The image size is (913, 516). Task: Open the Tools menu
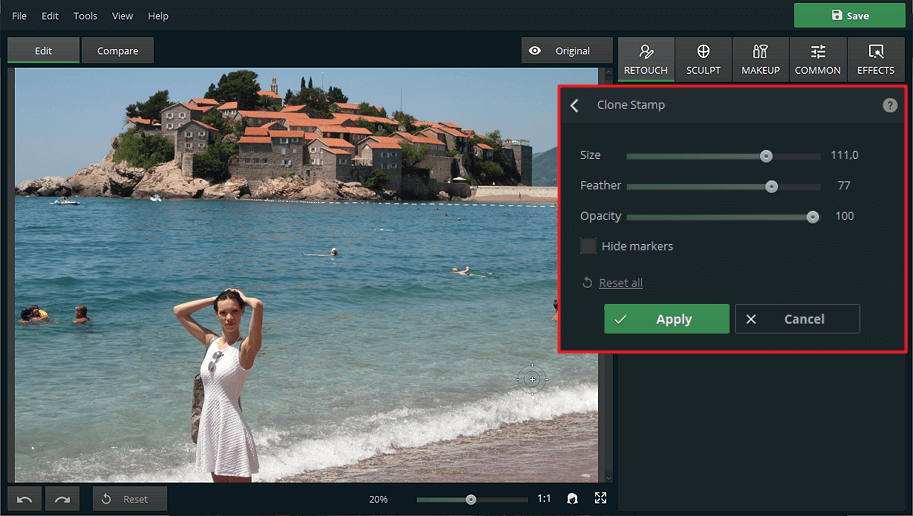[85, 16]
